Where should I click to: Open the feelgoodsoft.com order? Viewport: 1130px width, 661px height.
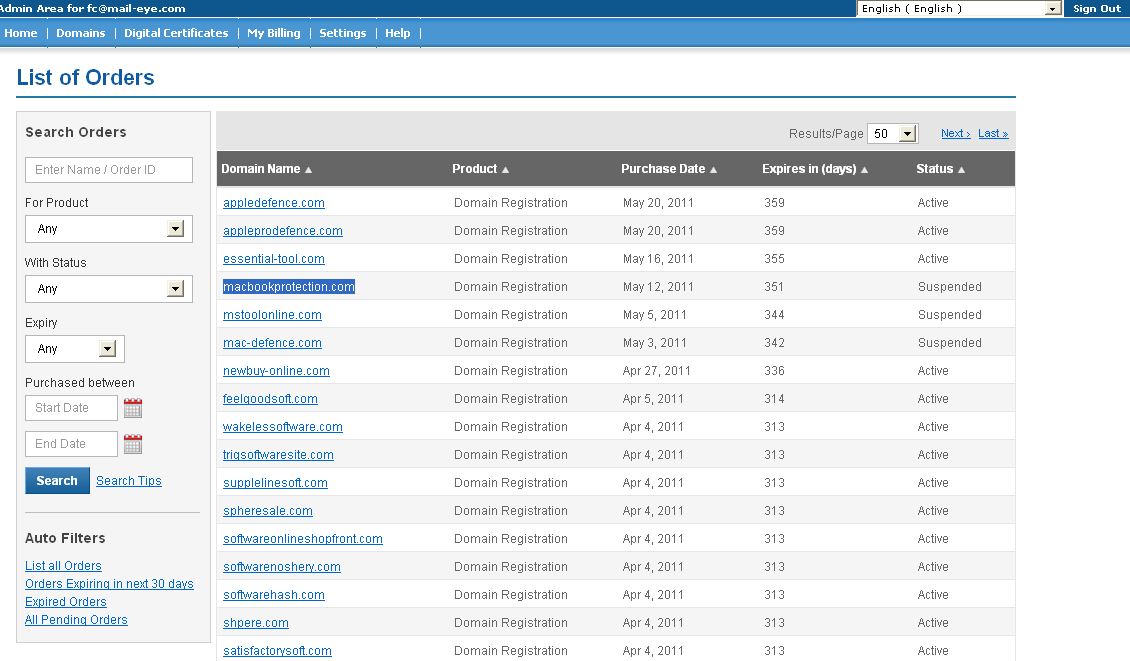(270, 399)
